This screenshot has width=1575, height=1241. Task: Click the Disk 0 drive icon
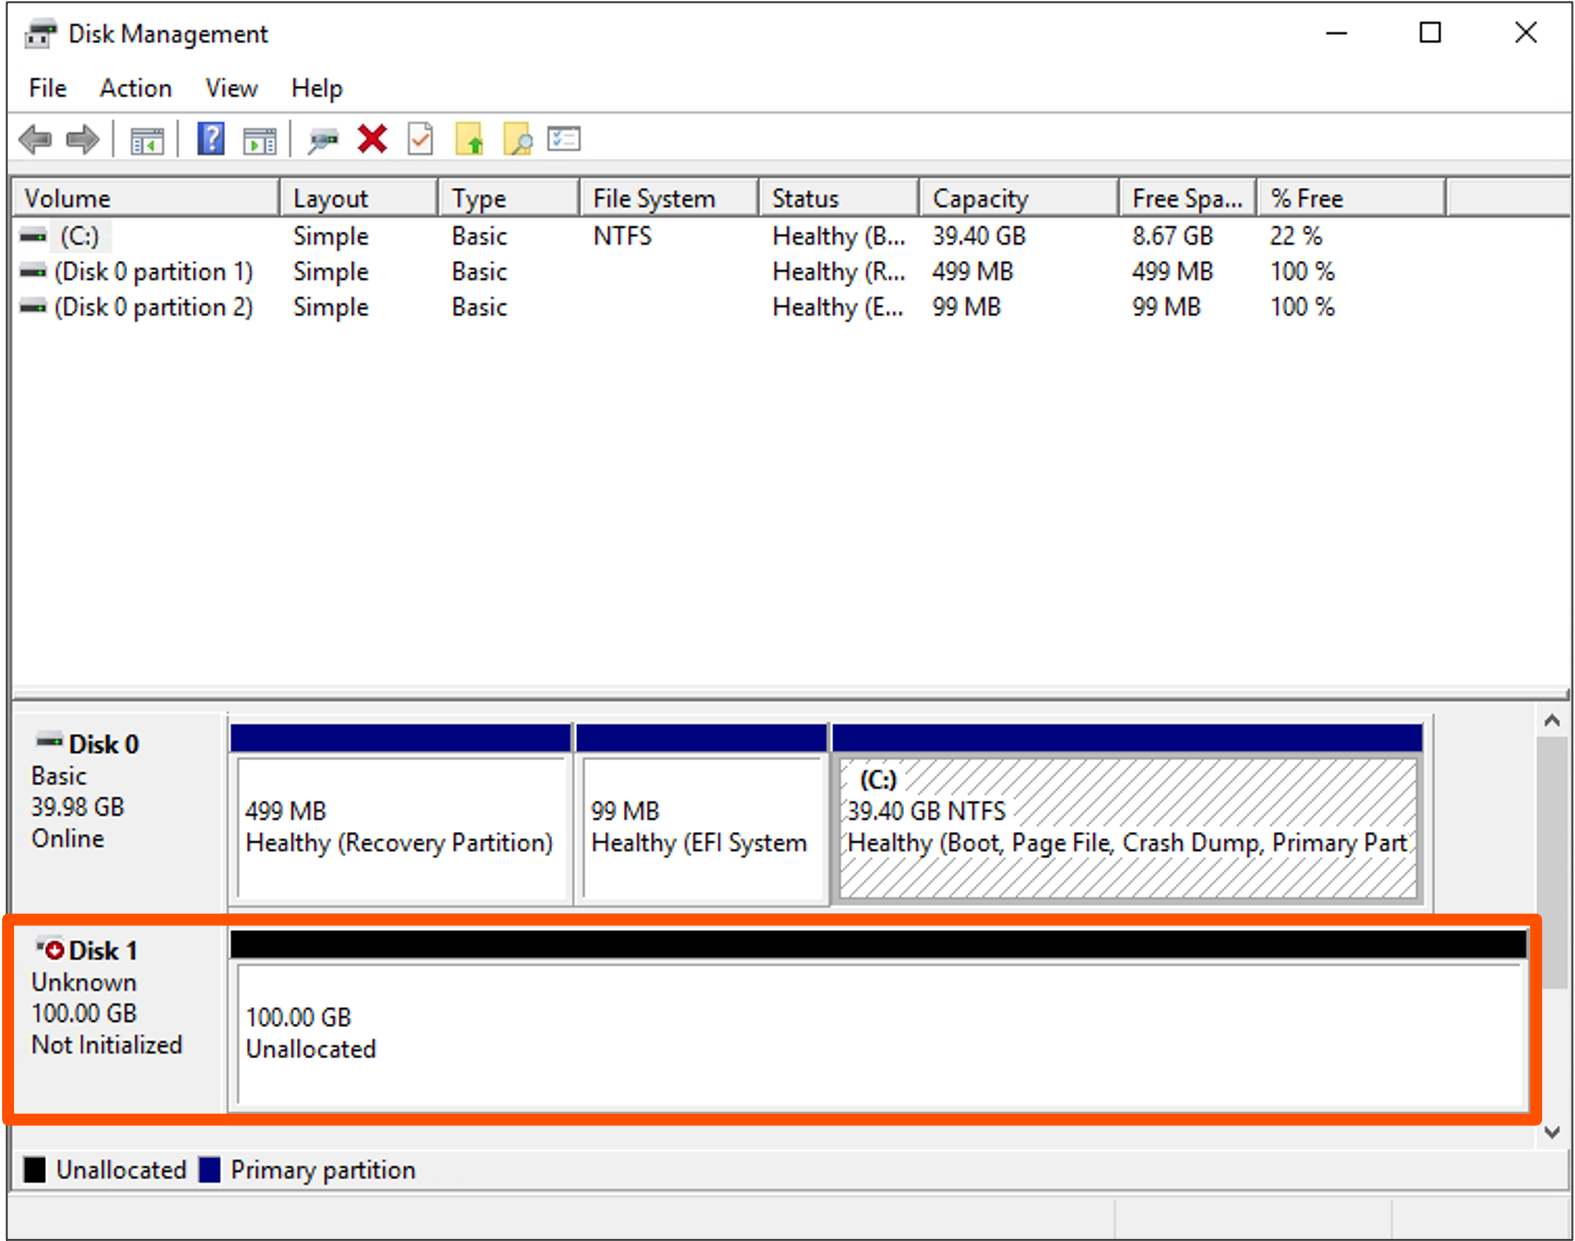pos(49,741)
